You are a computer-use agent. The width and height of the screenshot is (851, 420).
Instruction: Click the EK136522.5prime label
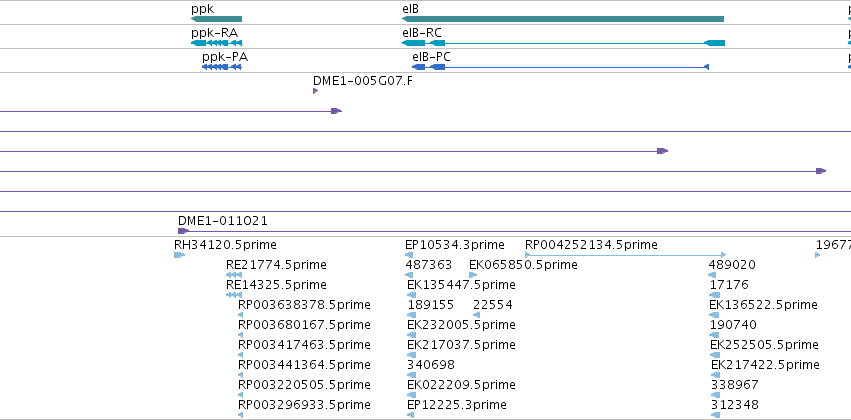pos(763,305)
